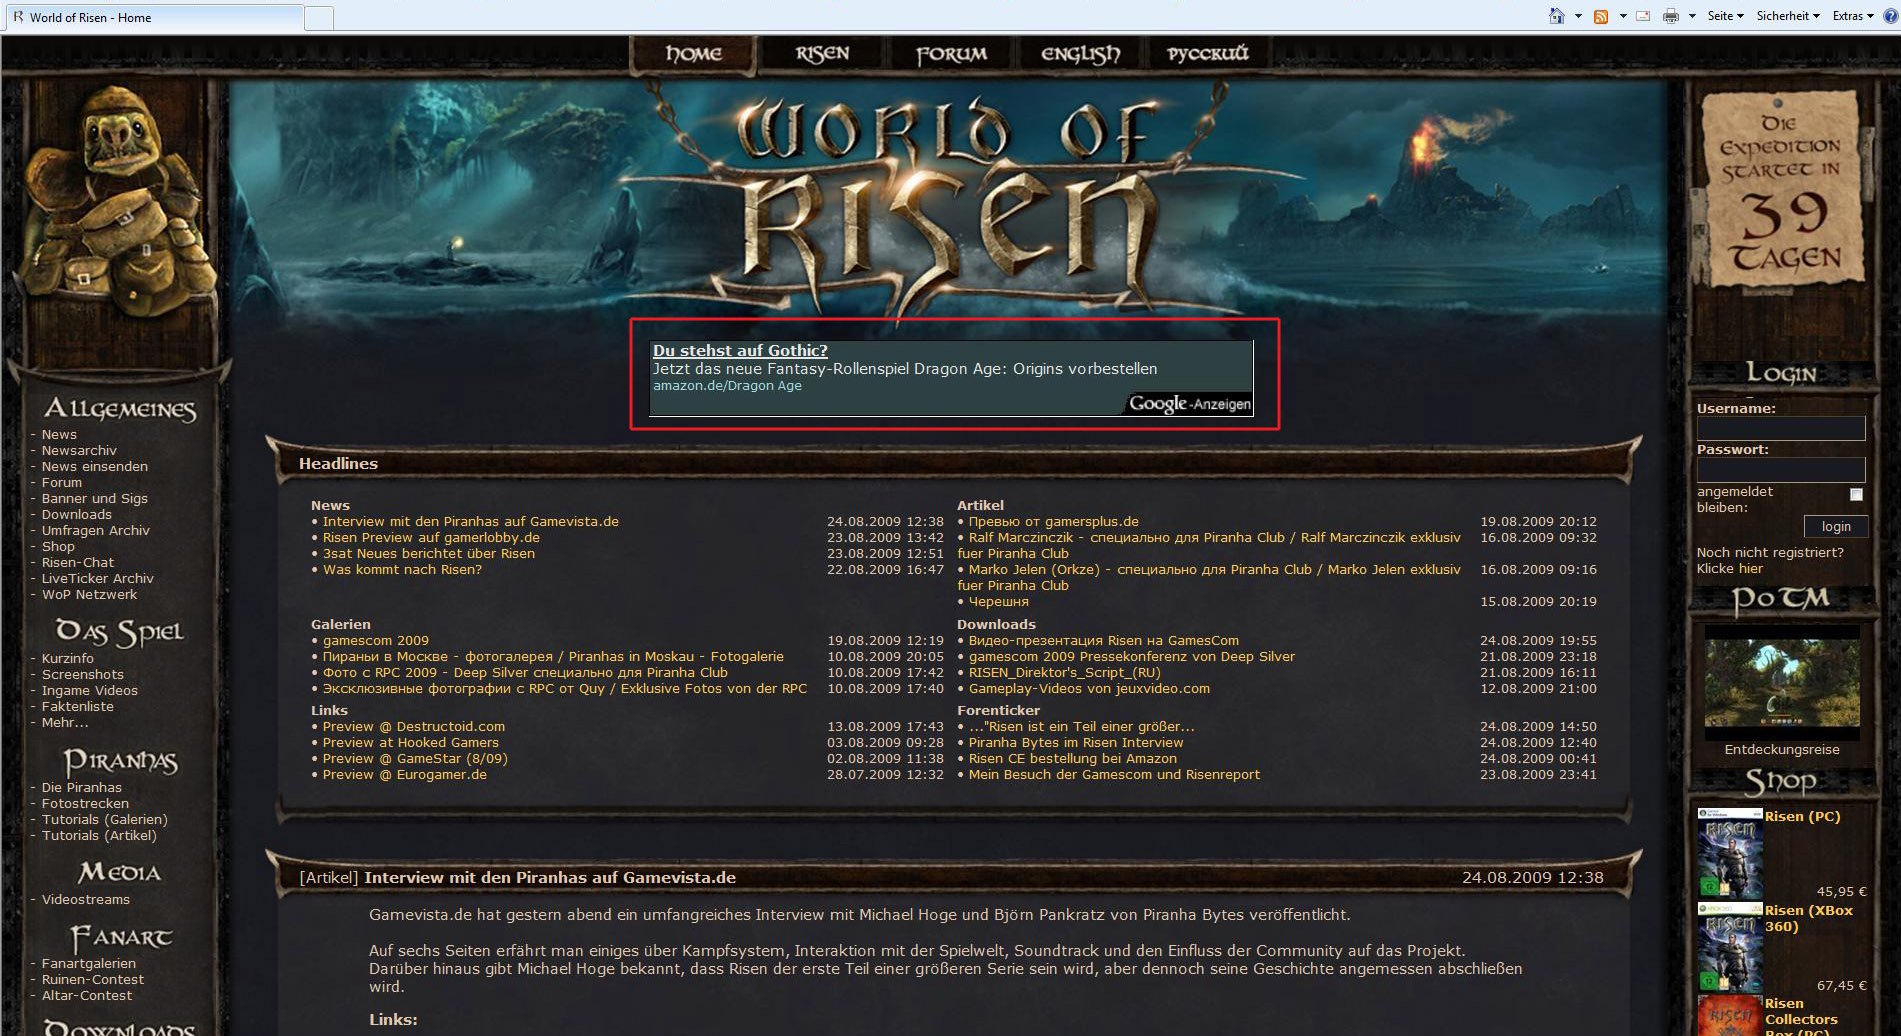Click amazon.de/Dragon Age ad URL
This screenshot has width=1901, height=1036.
click(727, 386)
